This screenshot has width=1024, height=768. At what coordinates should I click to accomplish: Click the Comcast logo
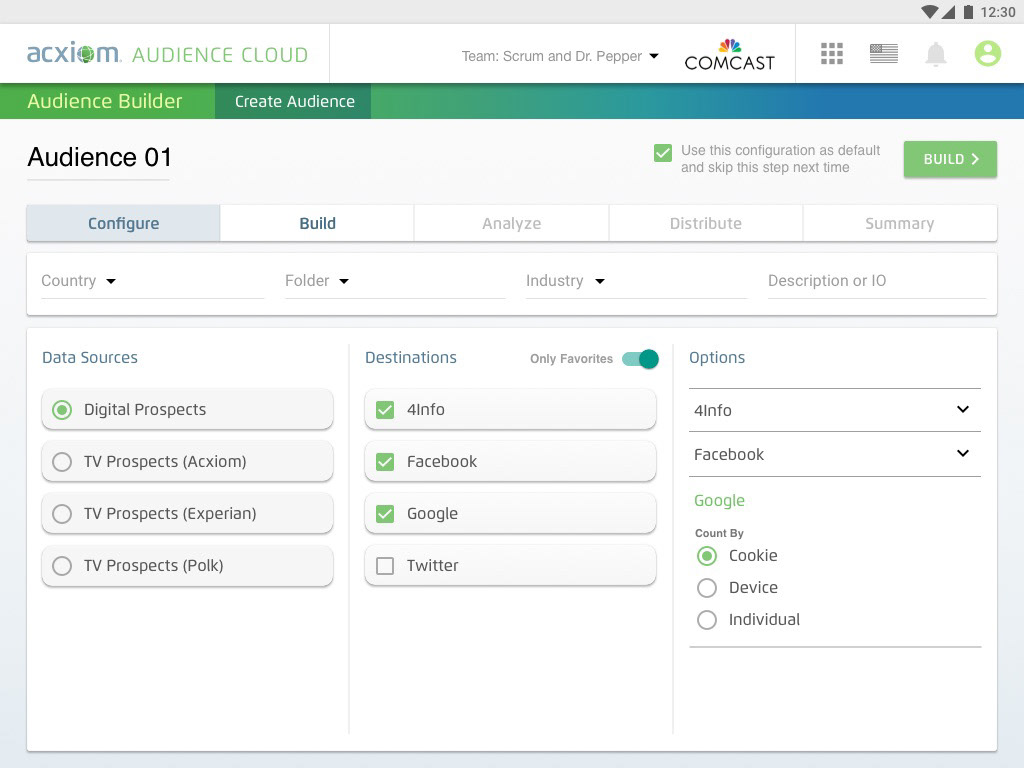click(729, 55)
